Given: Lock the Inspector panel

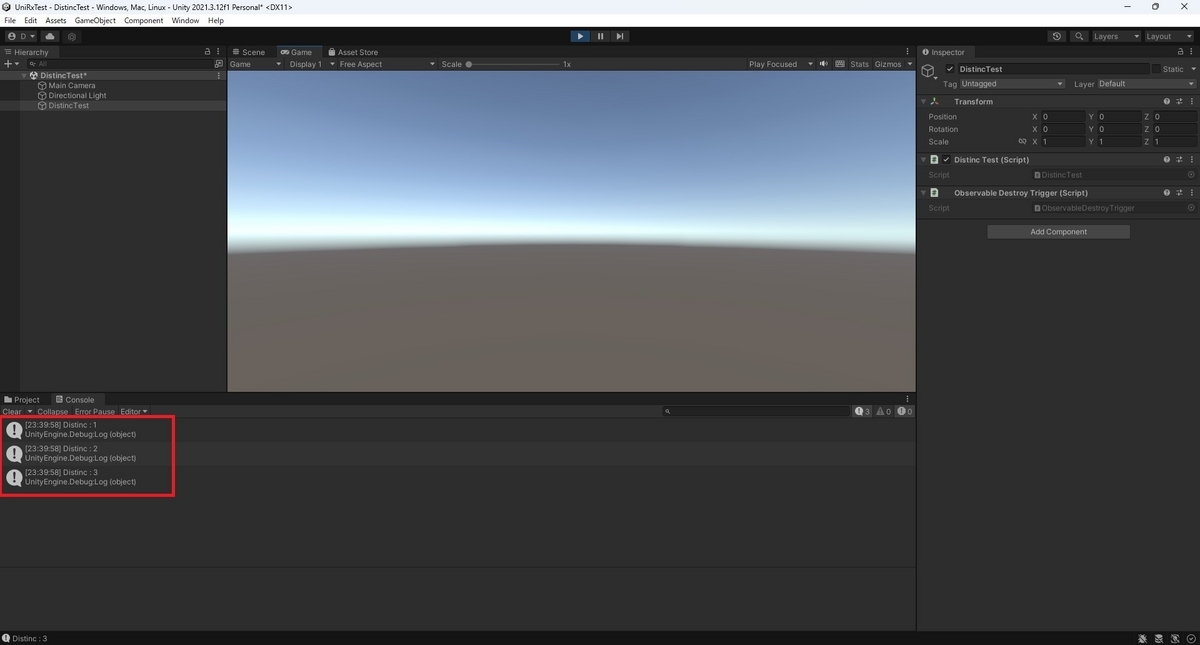Looking at the screenshot, I should pos(1181,52).
